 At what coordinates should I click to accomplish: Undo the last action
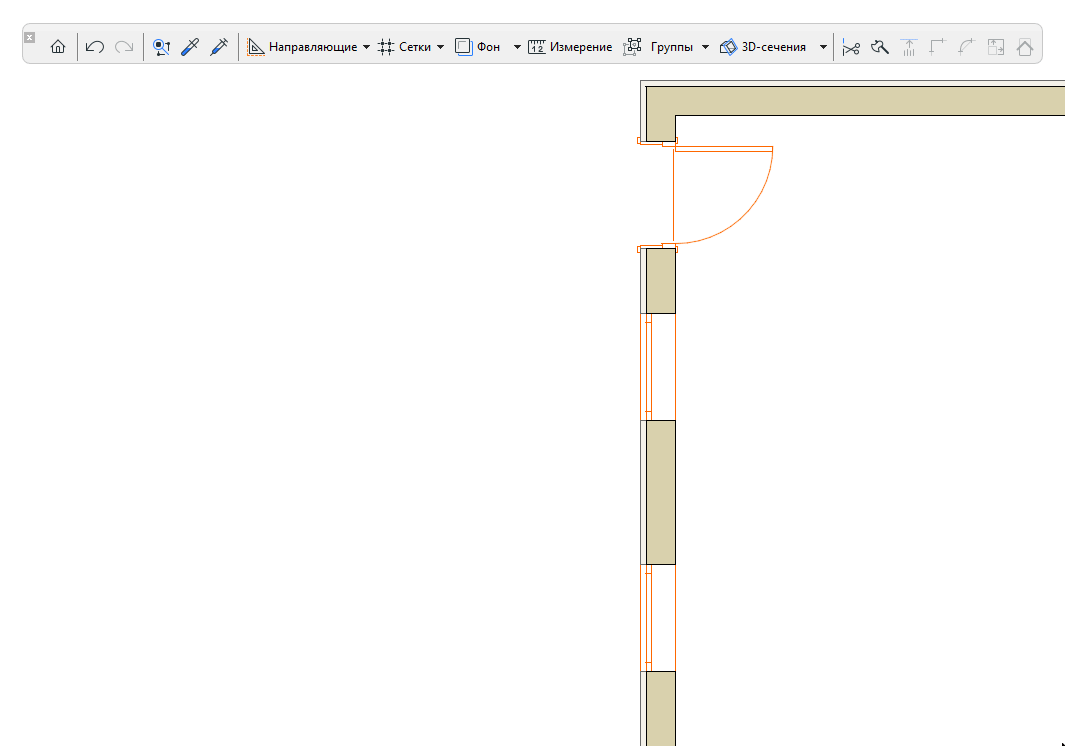(93, 46)
